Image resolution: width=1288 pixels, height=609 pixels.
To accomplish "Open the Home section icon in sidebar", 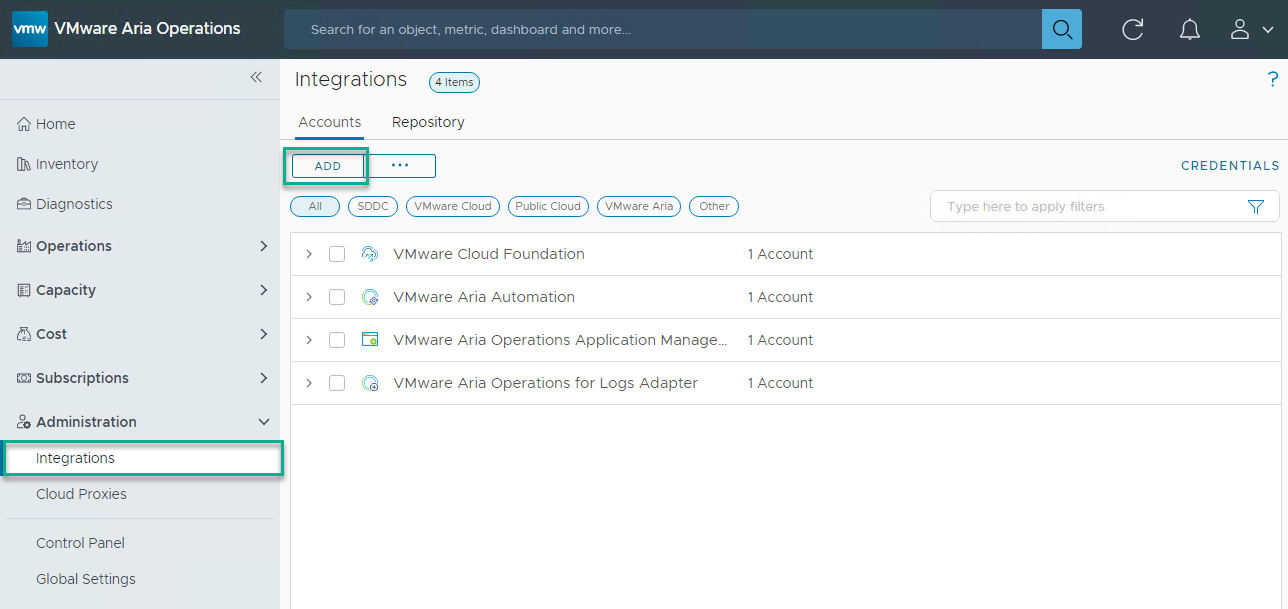I will 22,123.
